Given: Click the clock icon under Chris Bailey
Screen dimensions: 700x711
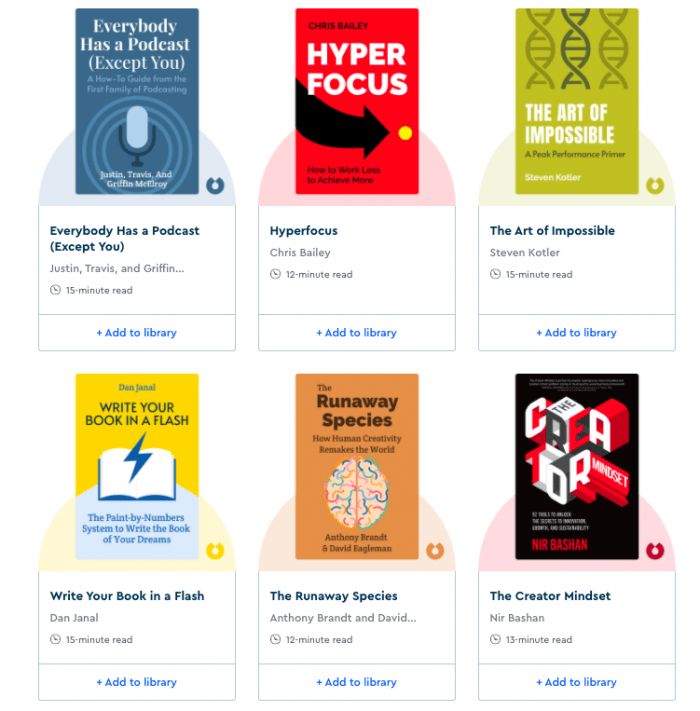Looking at the screenshot, I should pos(275,274).
